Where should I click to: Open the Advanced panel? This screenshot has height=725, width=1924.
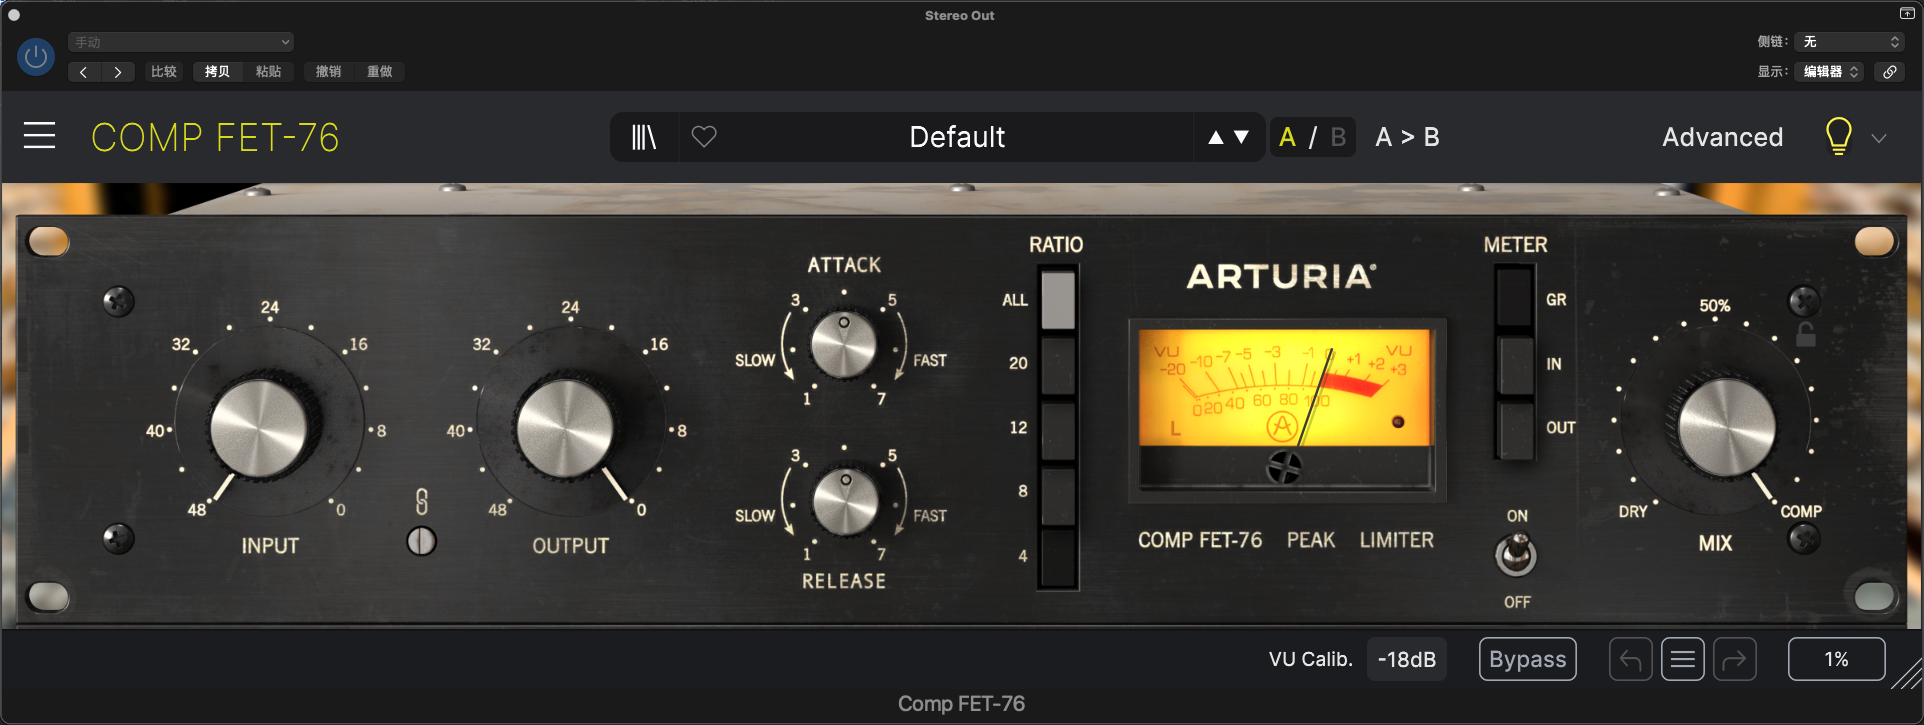(1722, 137)
